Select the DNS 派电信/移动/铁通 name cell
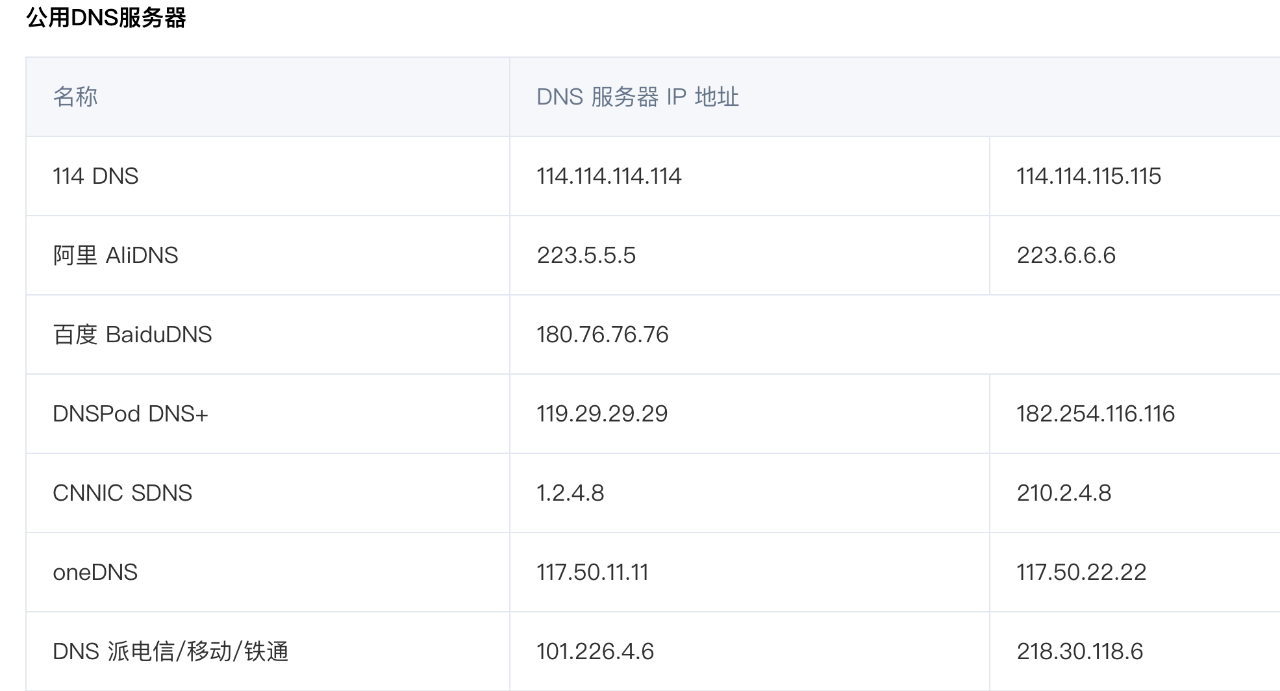Image resolution: width=1280 pixels, height=691 pixels. point(171,652)
